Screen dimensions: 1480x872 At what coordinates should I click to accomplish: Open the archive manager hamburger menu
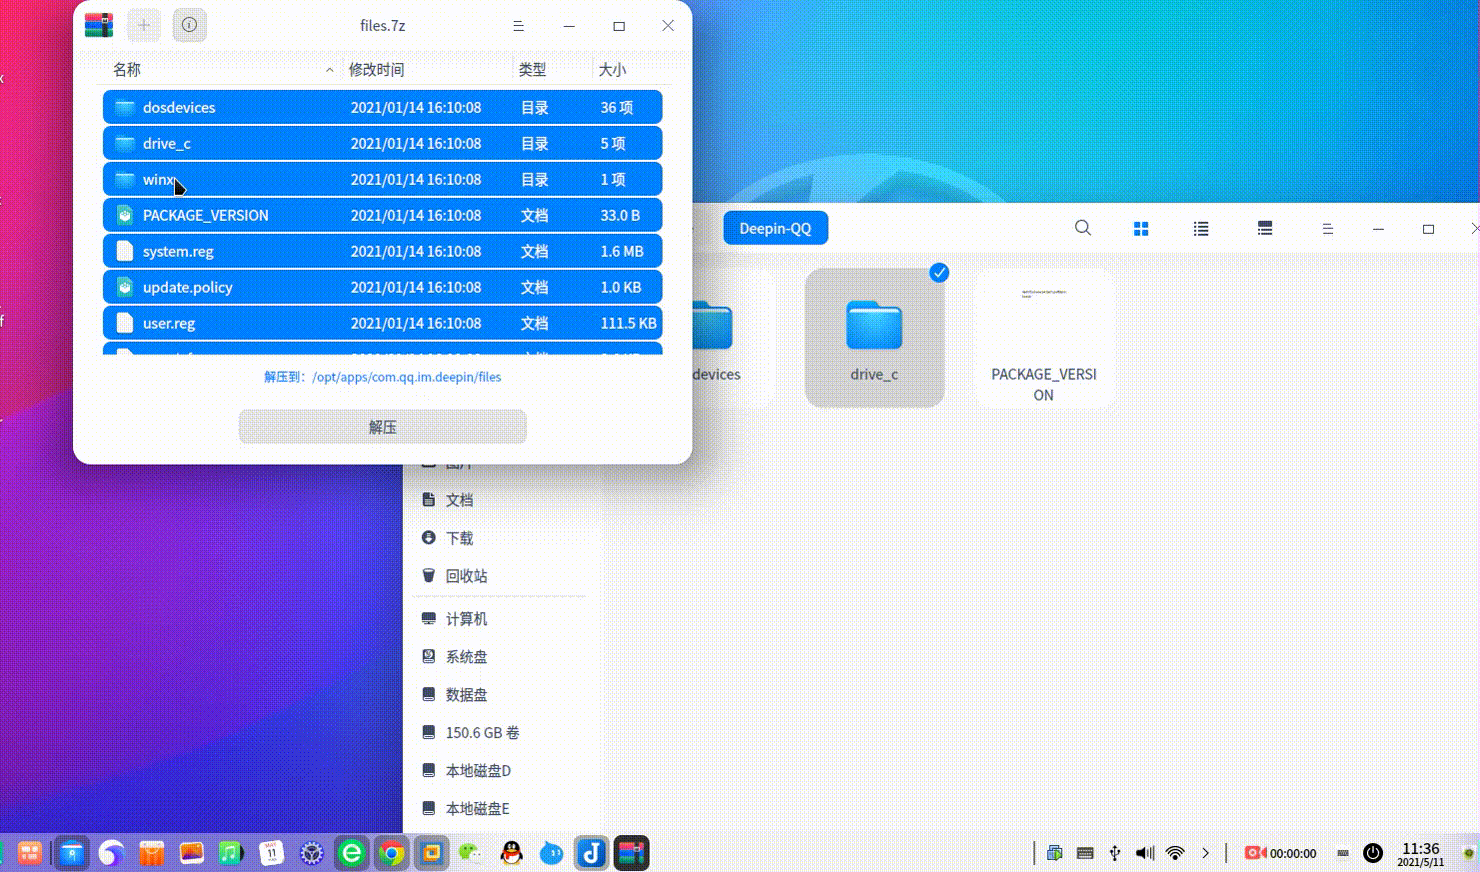click(518, 26)
